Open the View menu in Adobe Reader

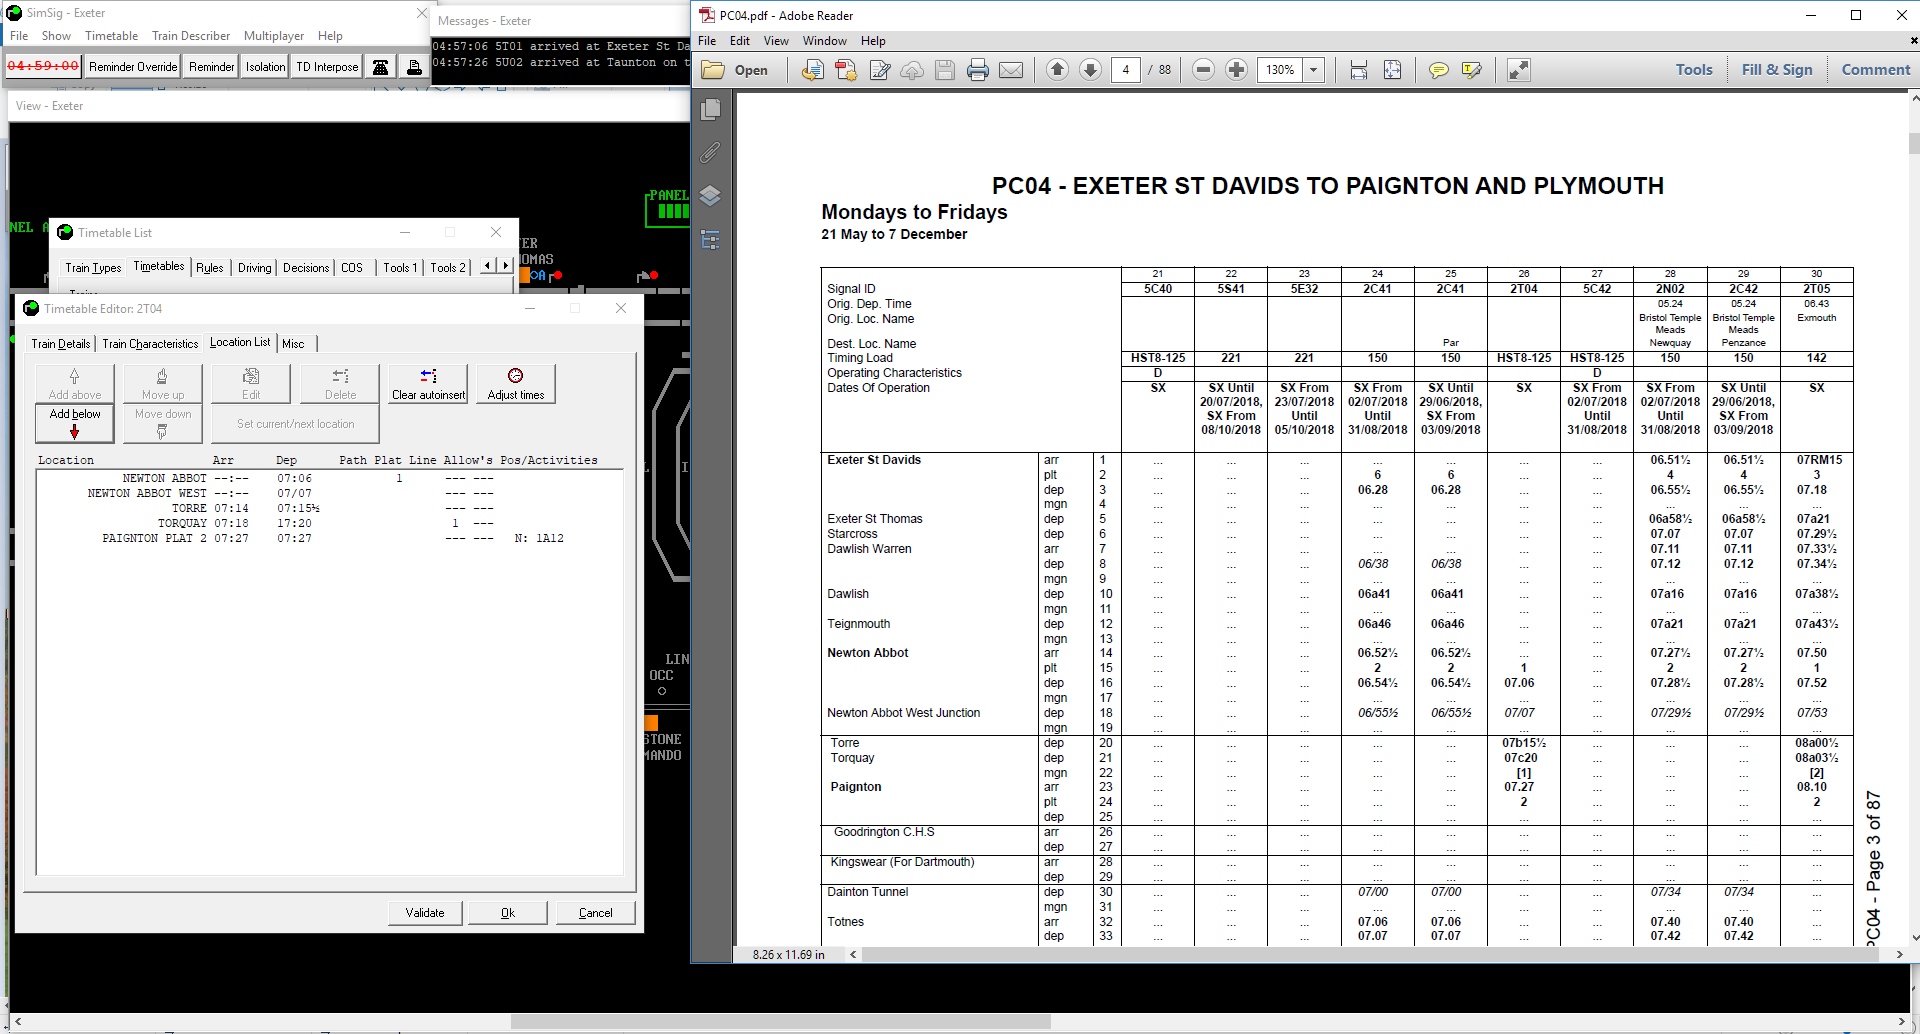[x=776, y=41]
